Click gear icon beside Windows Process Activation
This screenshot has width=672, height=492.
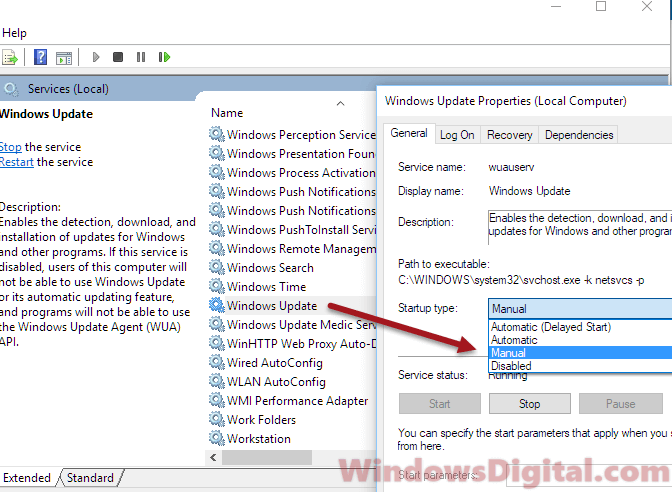[x=217, y=172]
